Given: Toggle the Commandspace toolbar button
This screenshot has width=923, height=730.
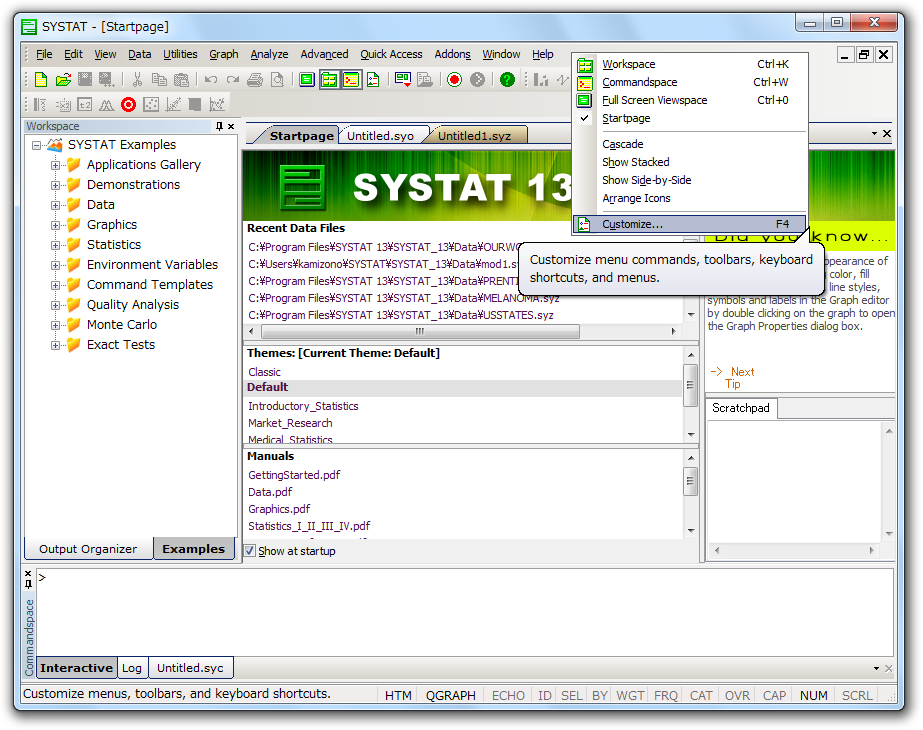Looking at the screenshot, I should click(x=351, y=79).
